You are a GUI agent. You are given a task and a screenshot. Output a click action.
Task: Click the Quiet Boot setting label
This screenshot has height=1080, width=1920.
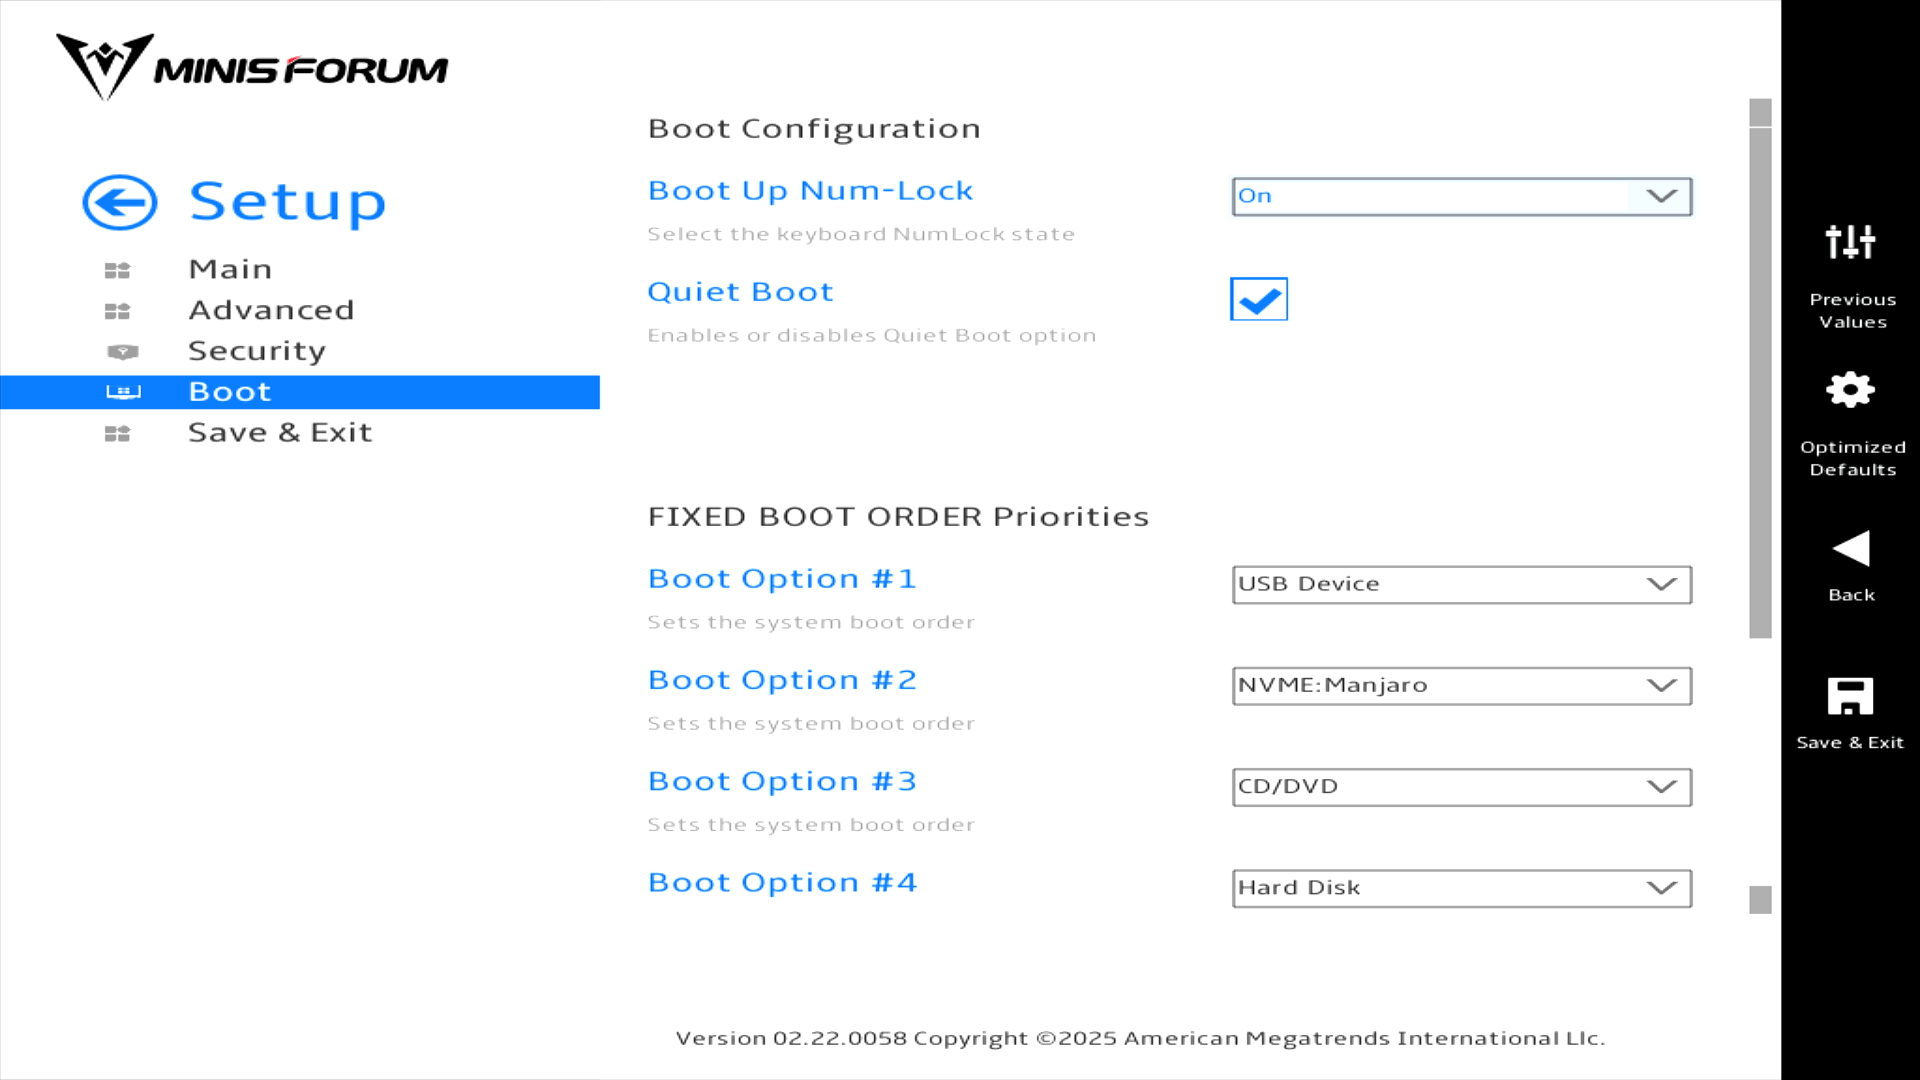click(x=740, y=292)
